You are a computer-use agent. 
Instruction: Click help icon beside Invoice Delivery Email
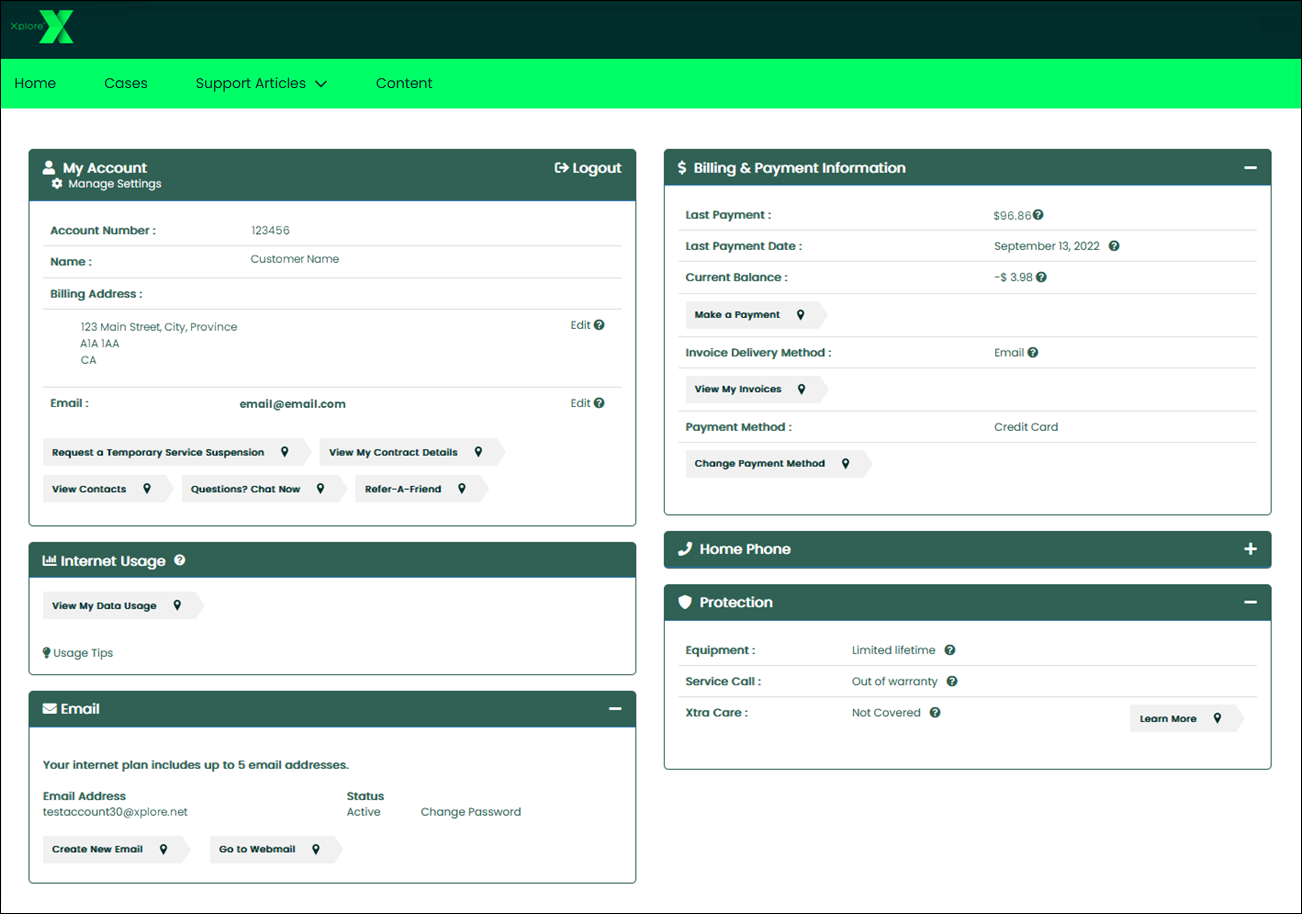click(1033, 353)
